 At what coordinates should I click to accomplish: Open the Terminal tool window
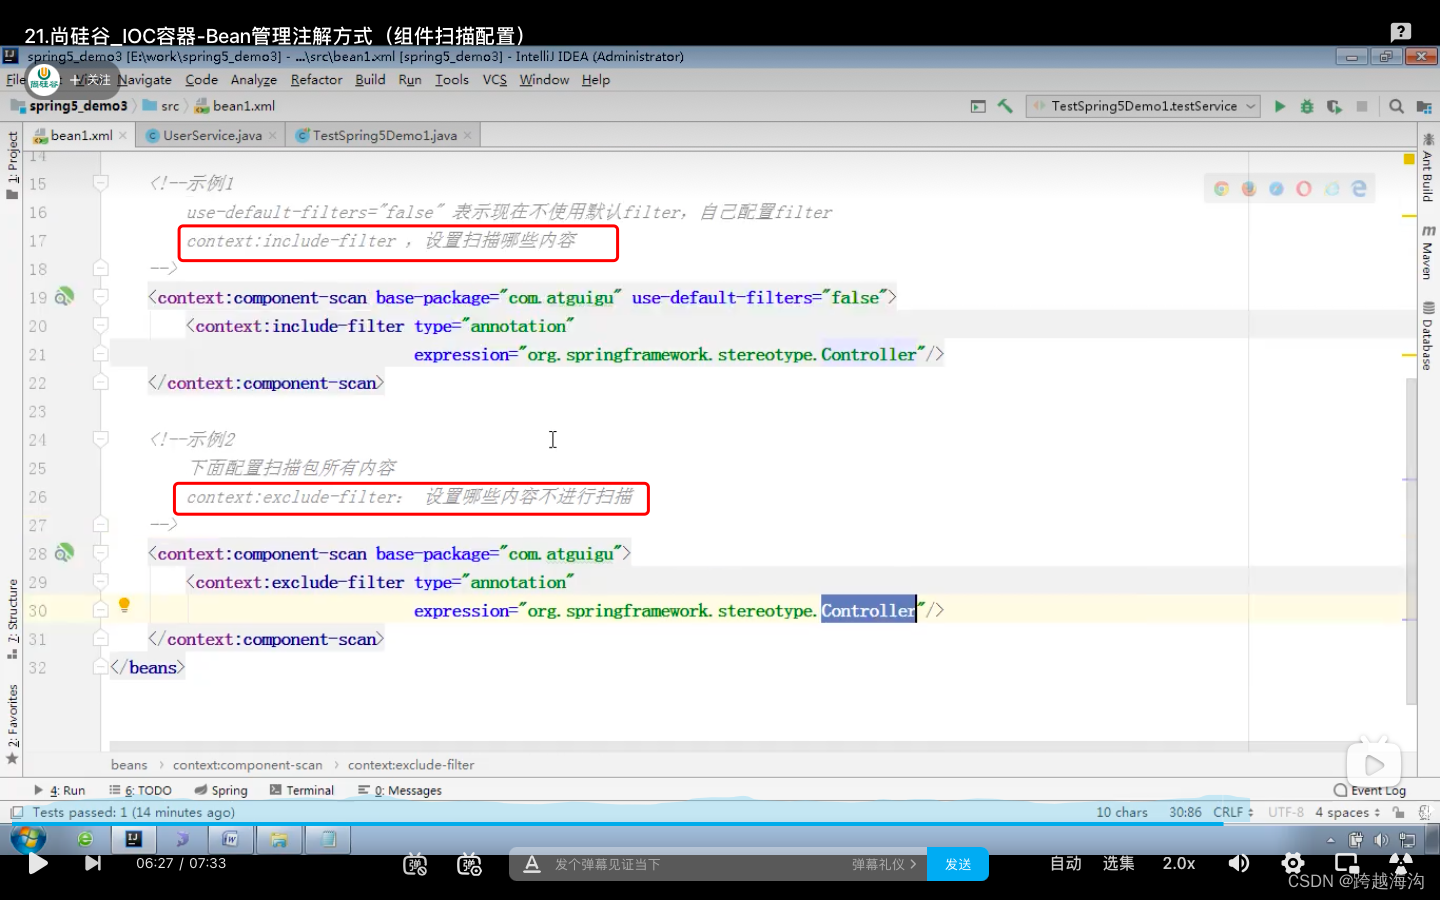(302, 790)
